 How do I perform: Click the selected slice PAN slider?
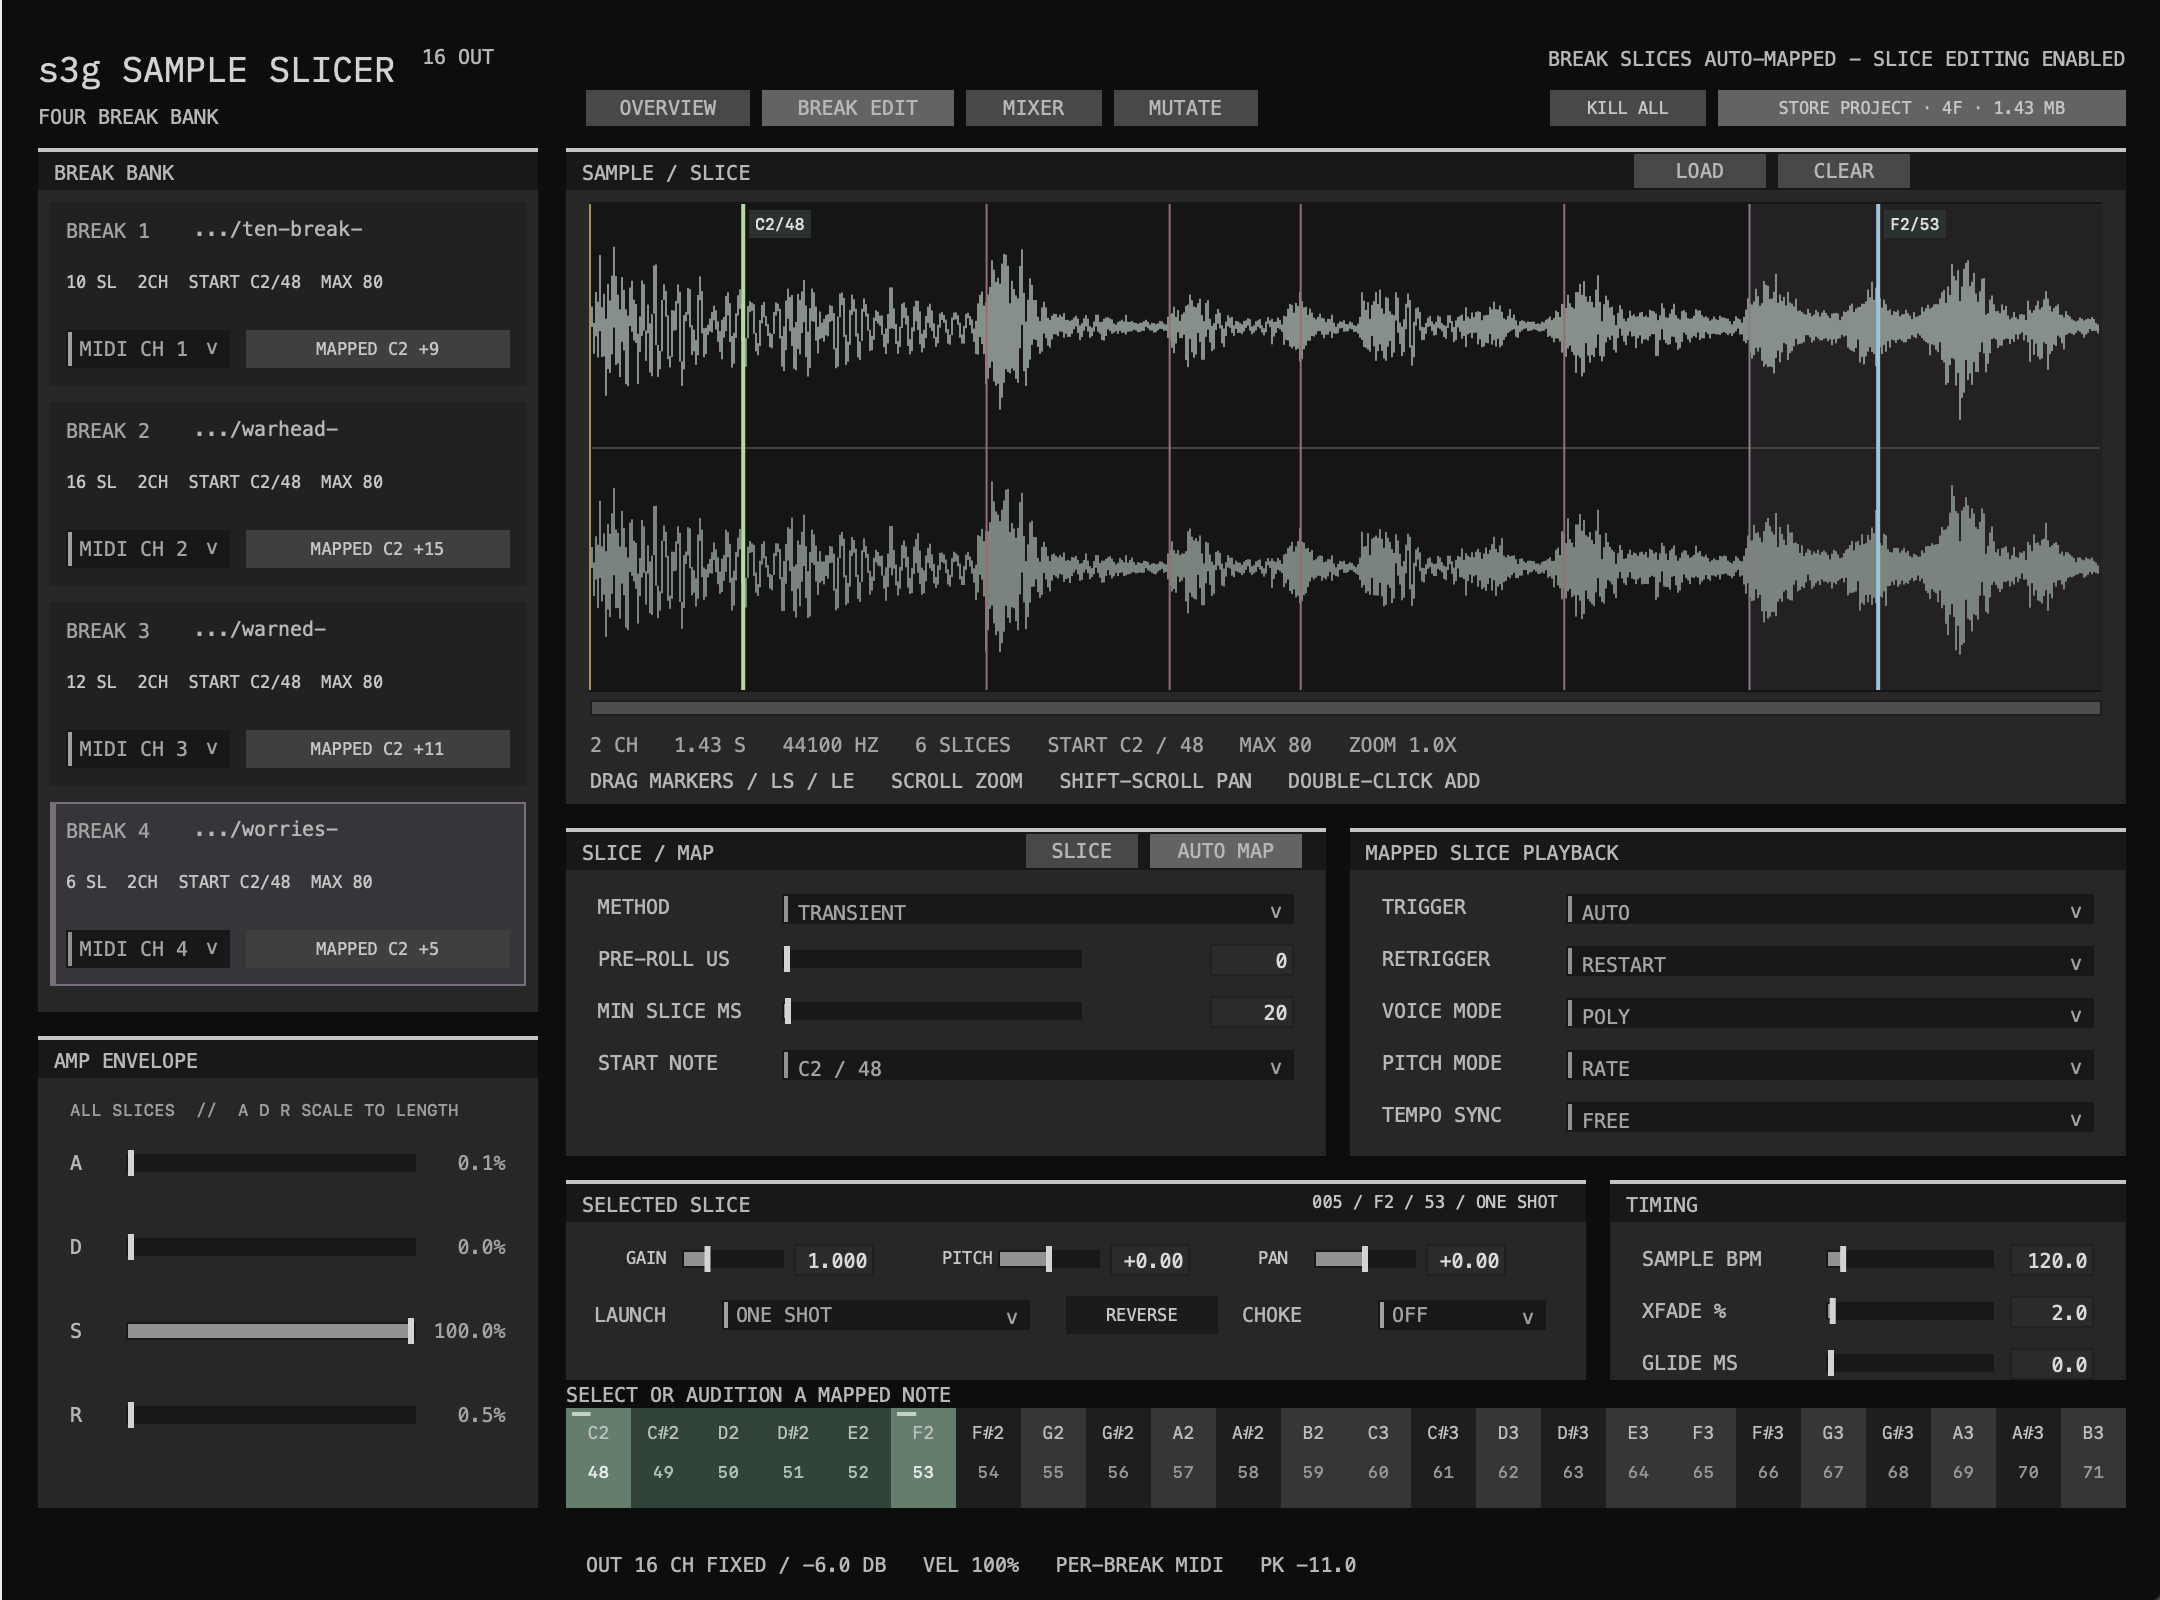(1365, 1259)
